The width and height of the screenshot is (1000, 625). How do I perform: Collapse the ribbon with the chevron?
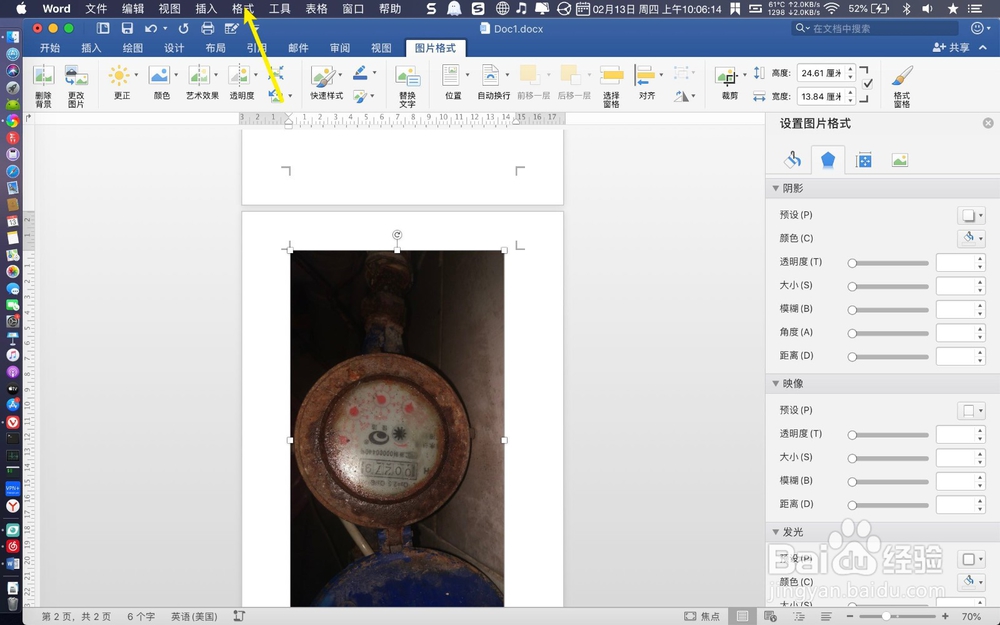(x=983, y=47)
